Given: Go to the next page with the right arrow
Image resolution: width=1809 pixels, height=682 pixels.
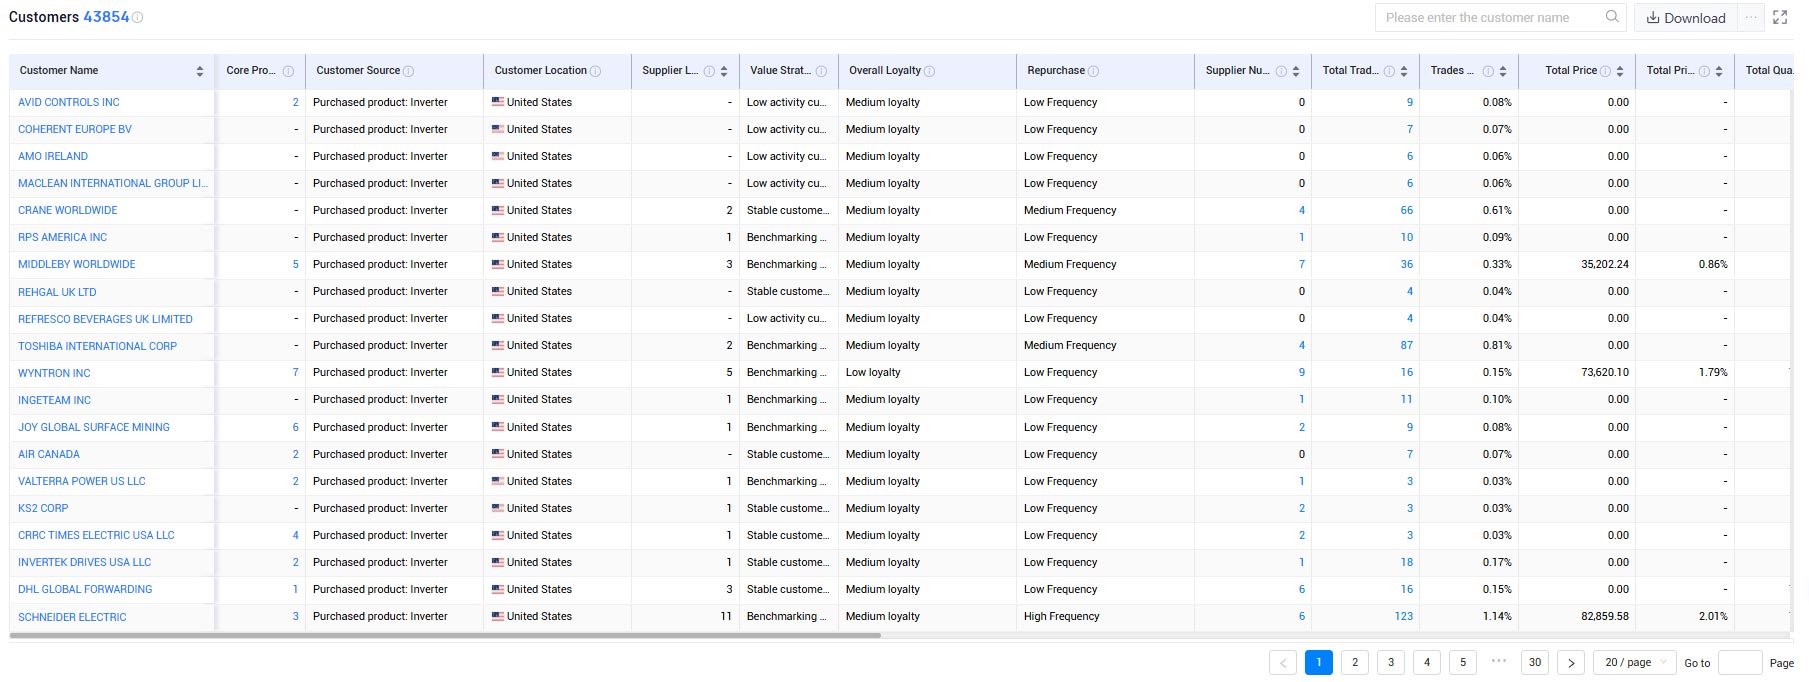Looking at the screenshot, I should [1571, 663].
